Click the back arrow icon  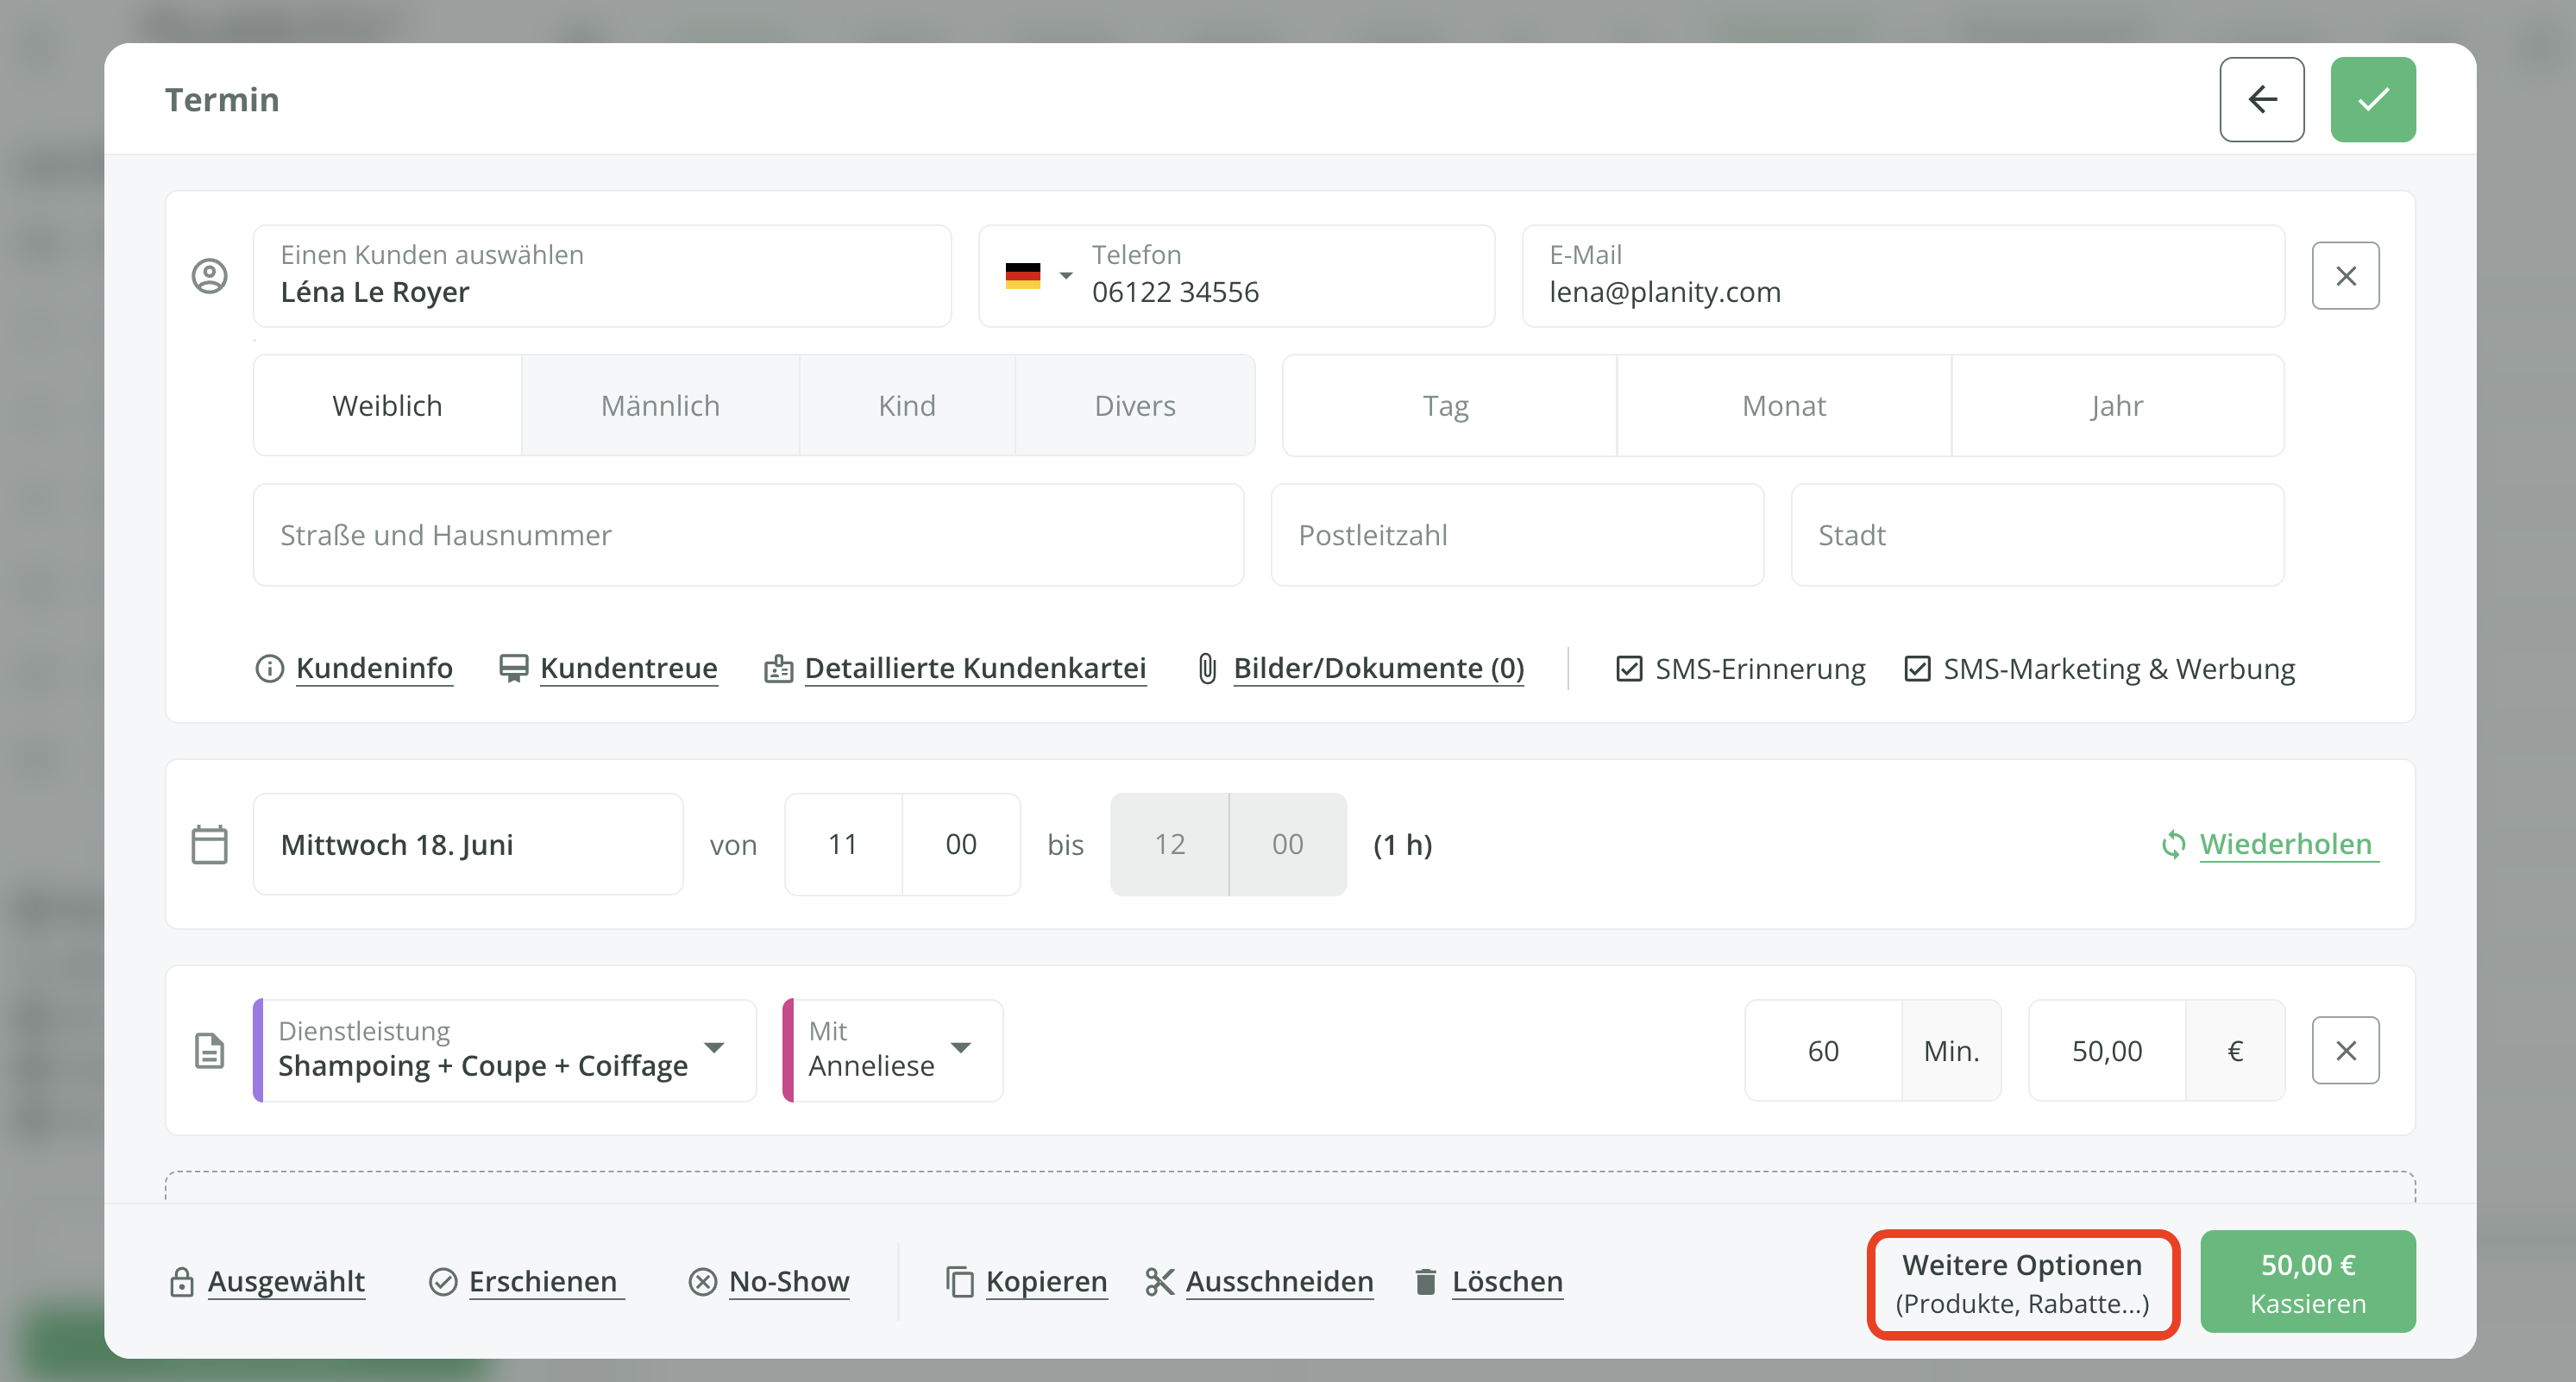(2261, 99)
